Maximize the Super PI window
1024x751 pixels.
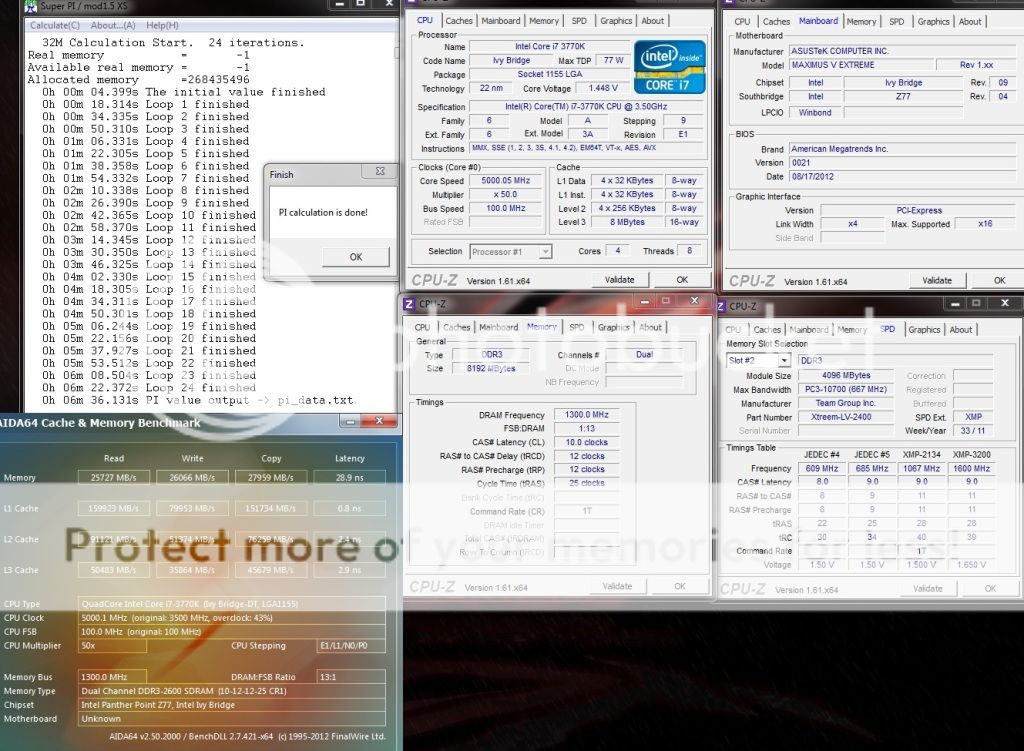(x=362, y=7)
